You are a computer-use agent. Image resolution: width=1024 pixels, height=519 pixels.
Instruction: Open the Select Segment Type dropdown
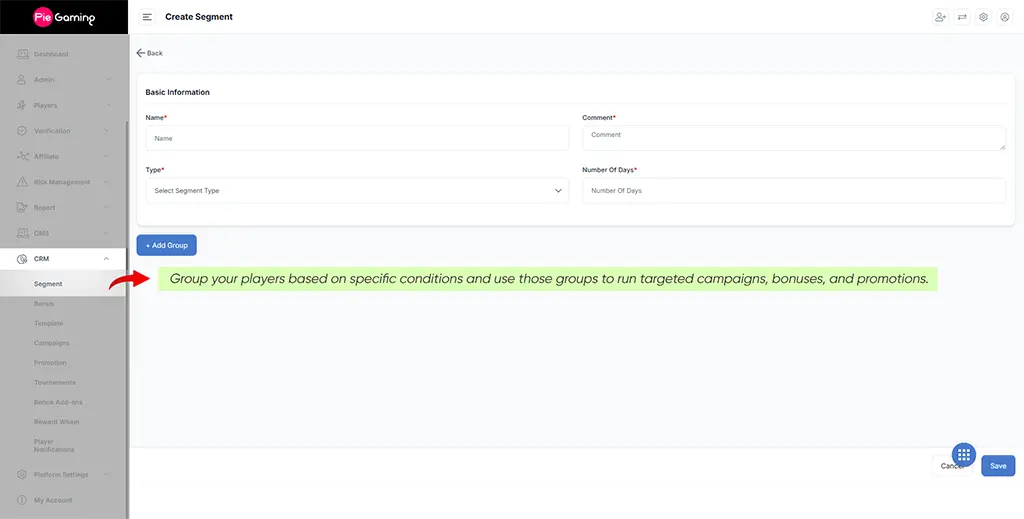(357, 191)
